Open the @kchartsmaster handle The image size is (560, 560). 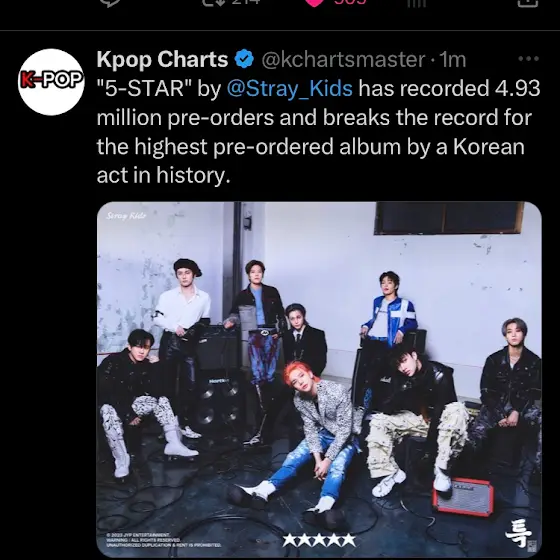[x=343, y=60]
